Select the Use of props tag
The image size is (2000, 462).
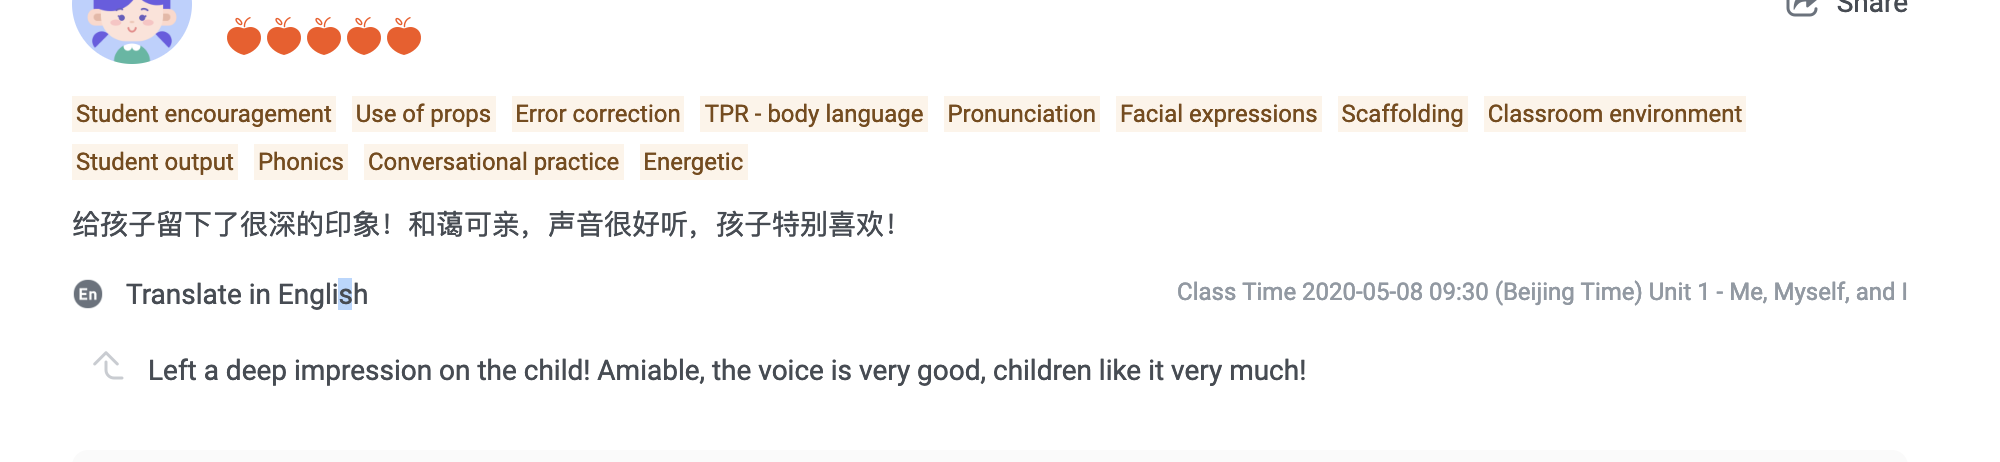point(423,114)
